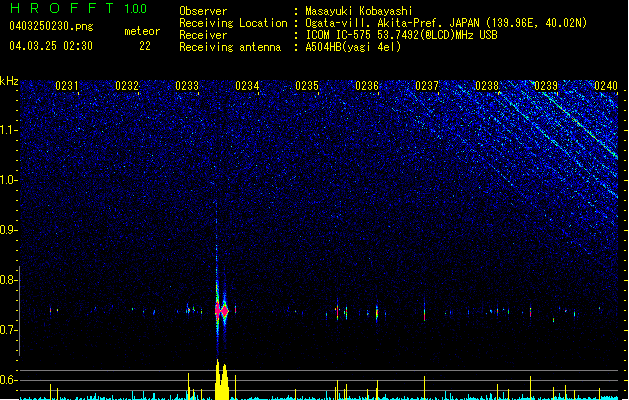Click the 0236 time marker
The height and width of the screenshot is (400, 629).
[x=367, y=86]
